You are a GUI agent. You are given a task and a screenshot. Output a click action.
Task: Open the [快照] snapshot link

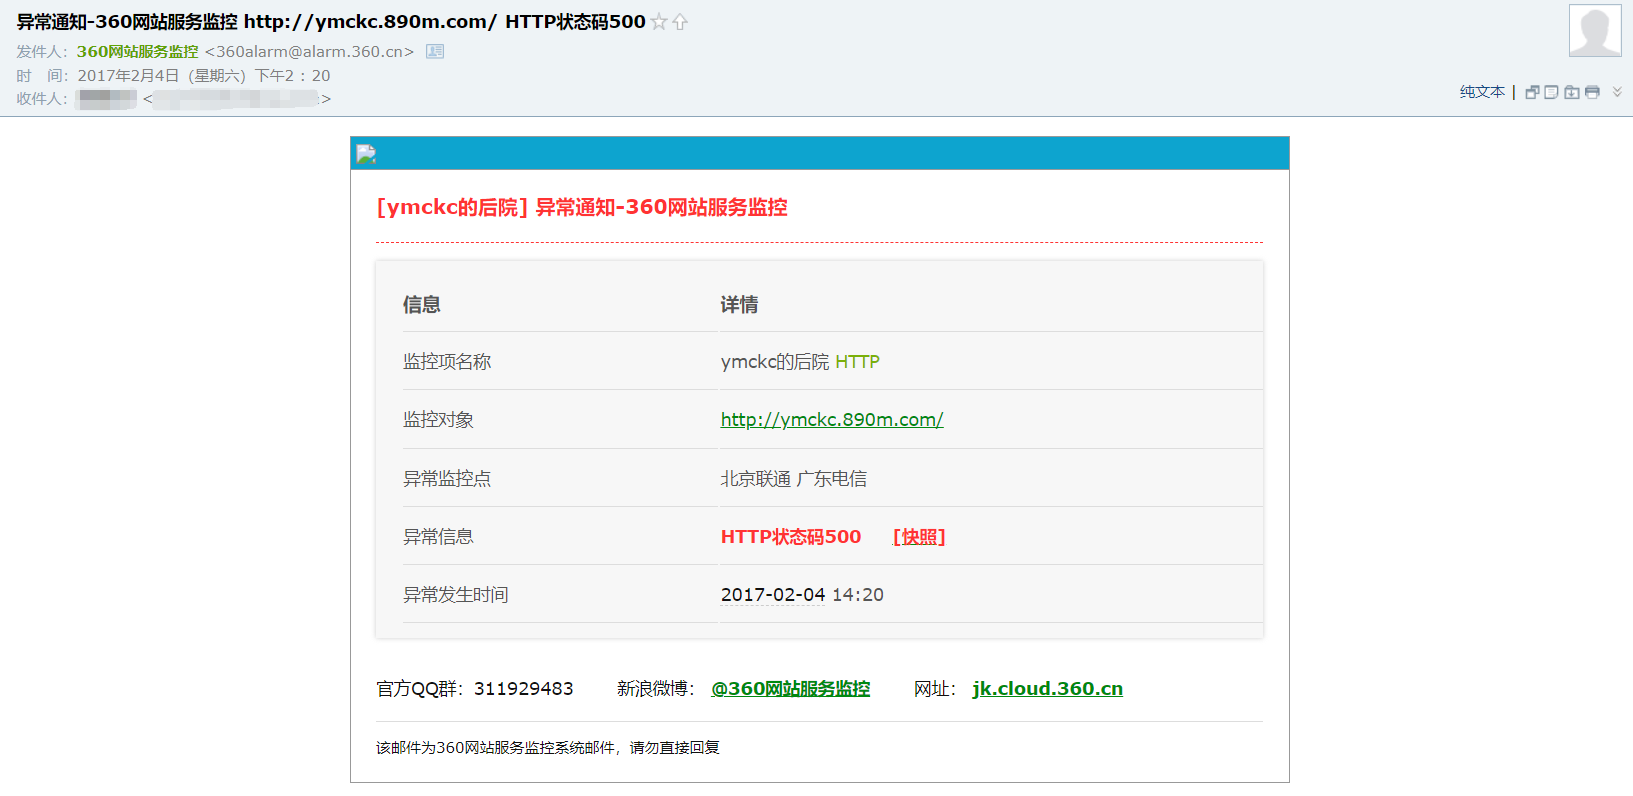pyautogui.click(x=919, y=537)
